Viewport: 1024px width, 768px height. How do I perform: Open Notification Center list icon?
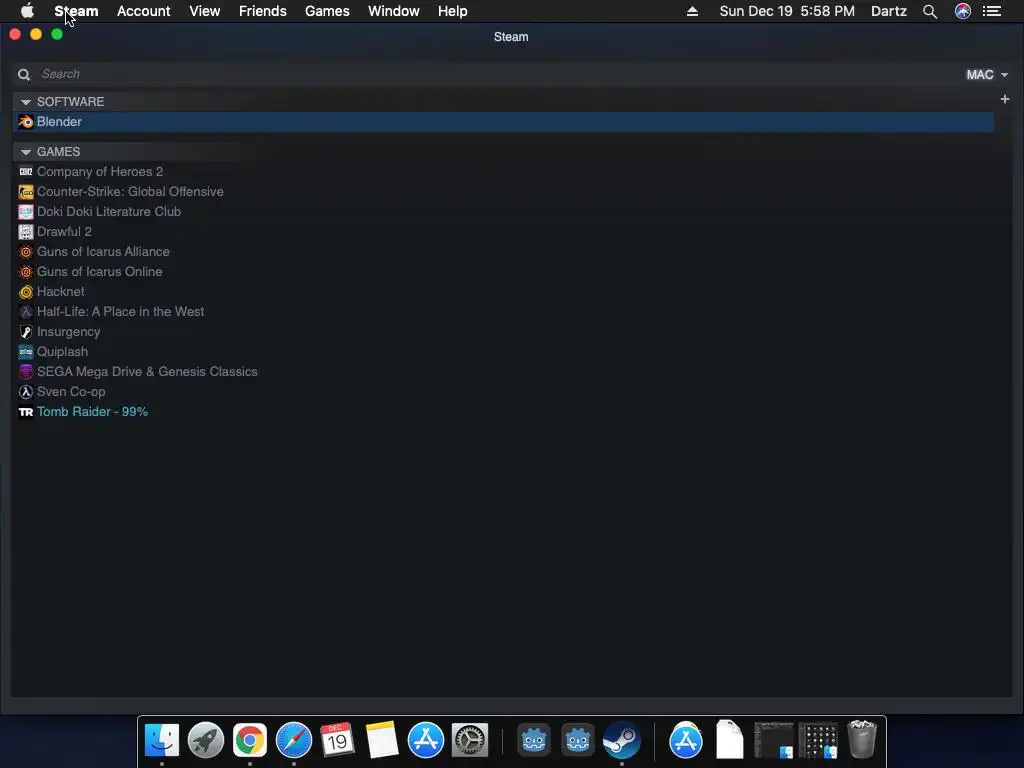992,11
